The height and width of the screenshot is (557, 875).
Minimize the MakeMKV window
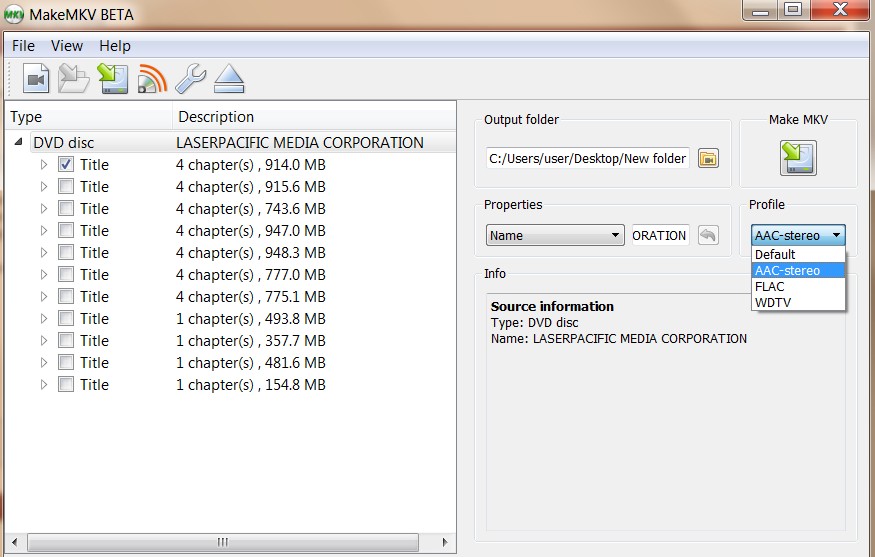pyautogui.click(x=760, y=10)
